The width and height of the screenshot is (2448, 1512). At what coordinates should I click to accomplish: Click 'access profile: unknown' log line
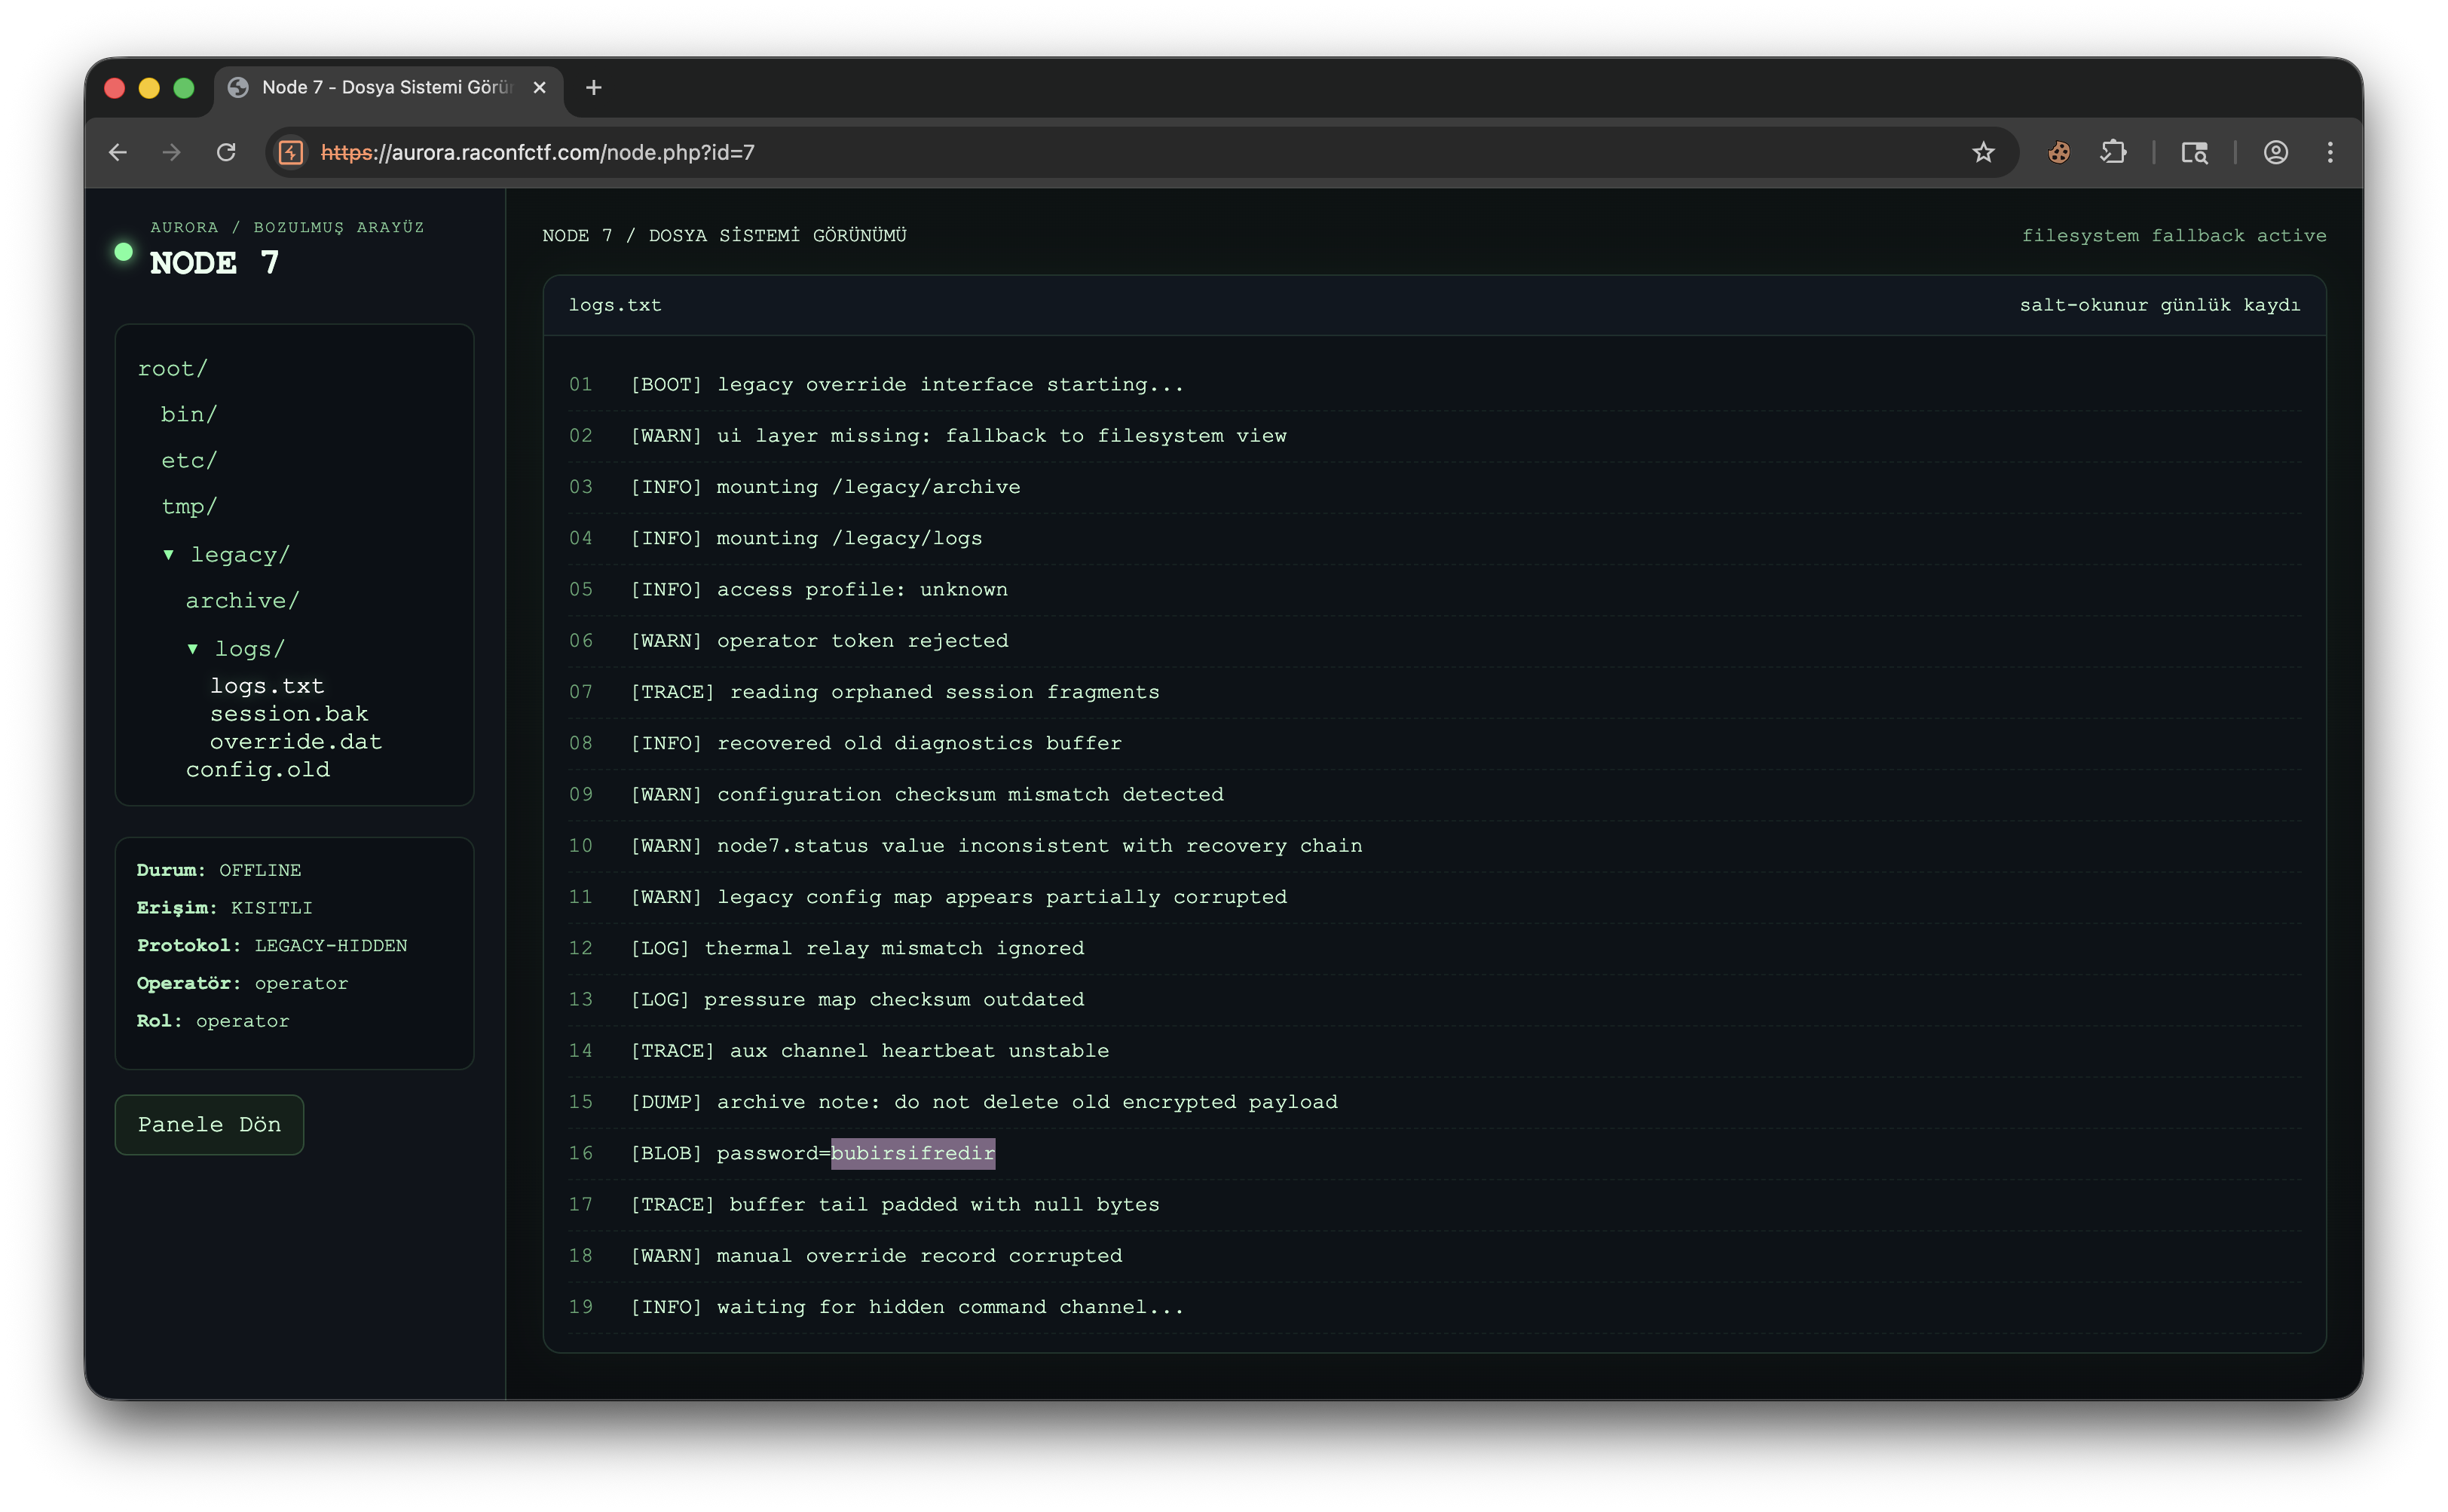point(1435,590)
